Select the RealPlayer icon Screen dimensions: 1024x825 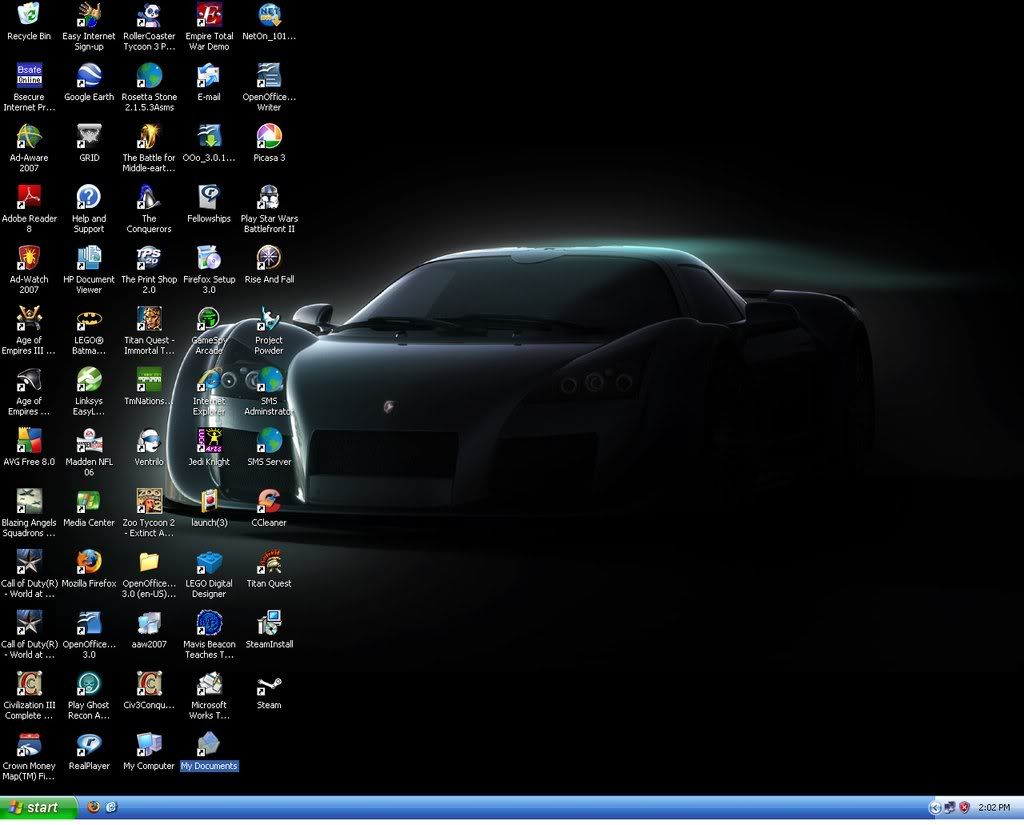coord(89,744)
